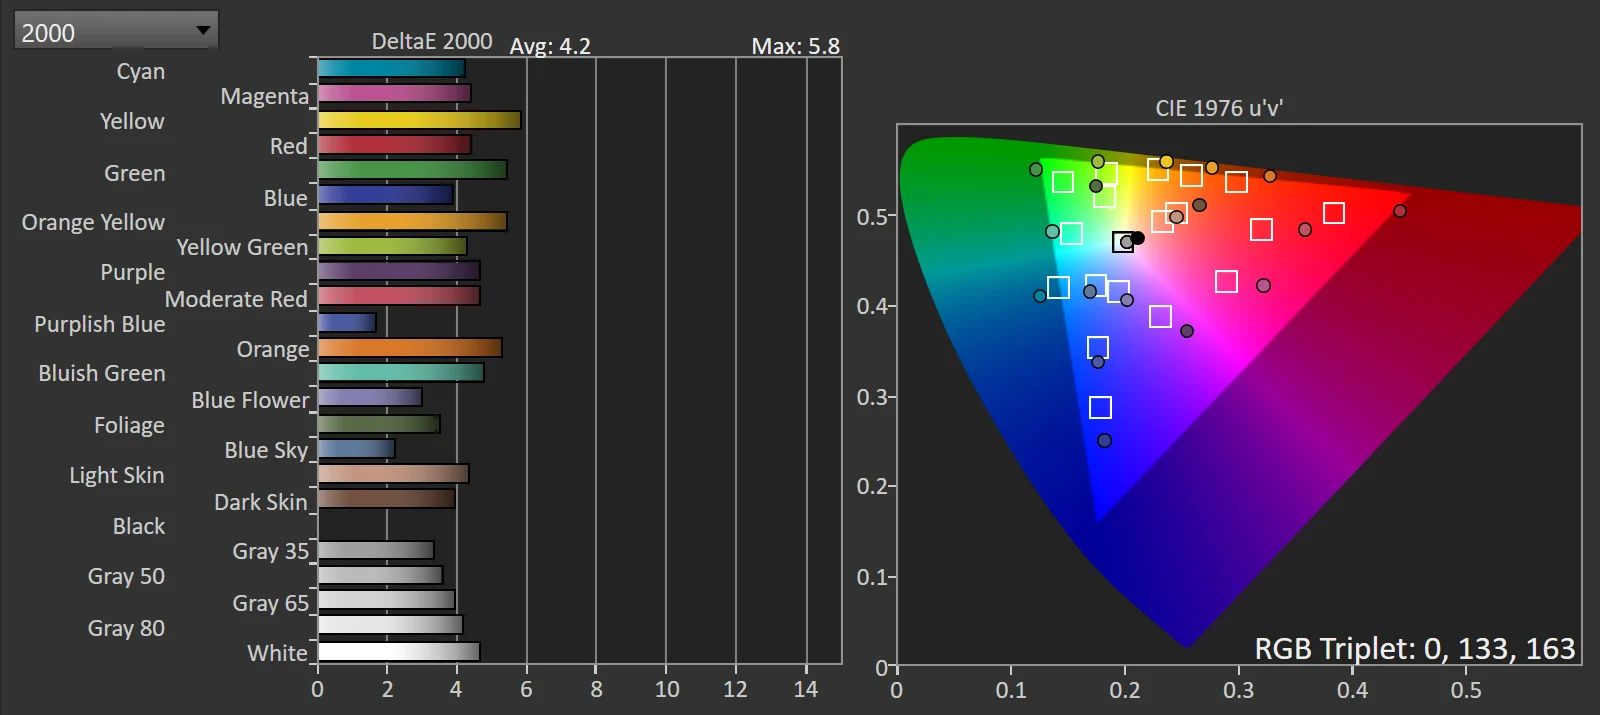This screenshot has width=1600, height=715.
Task: Select the Light Skin bar
Action: pyautogui.click(x=393, y=473)
